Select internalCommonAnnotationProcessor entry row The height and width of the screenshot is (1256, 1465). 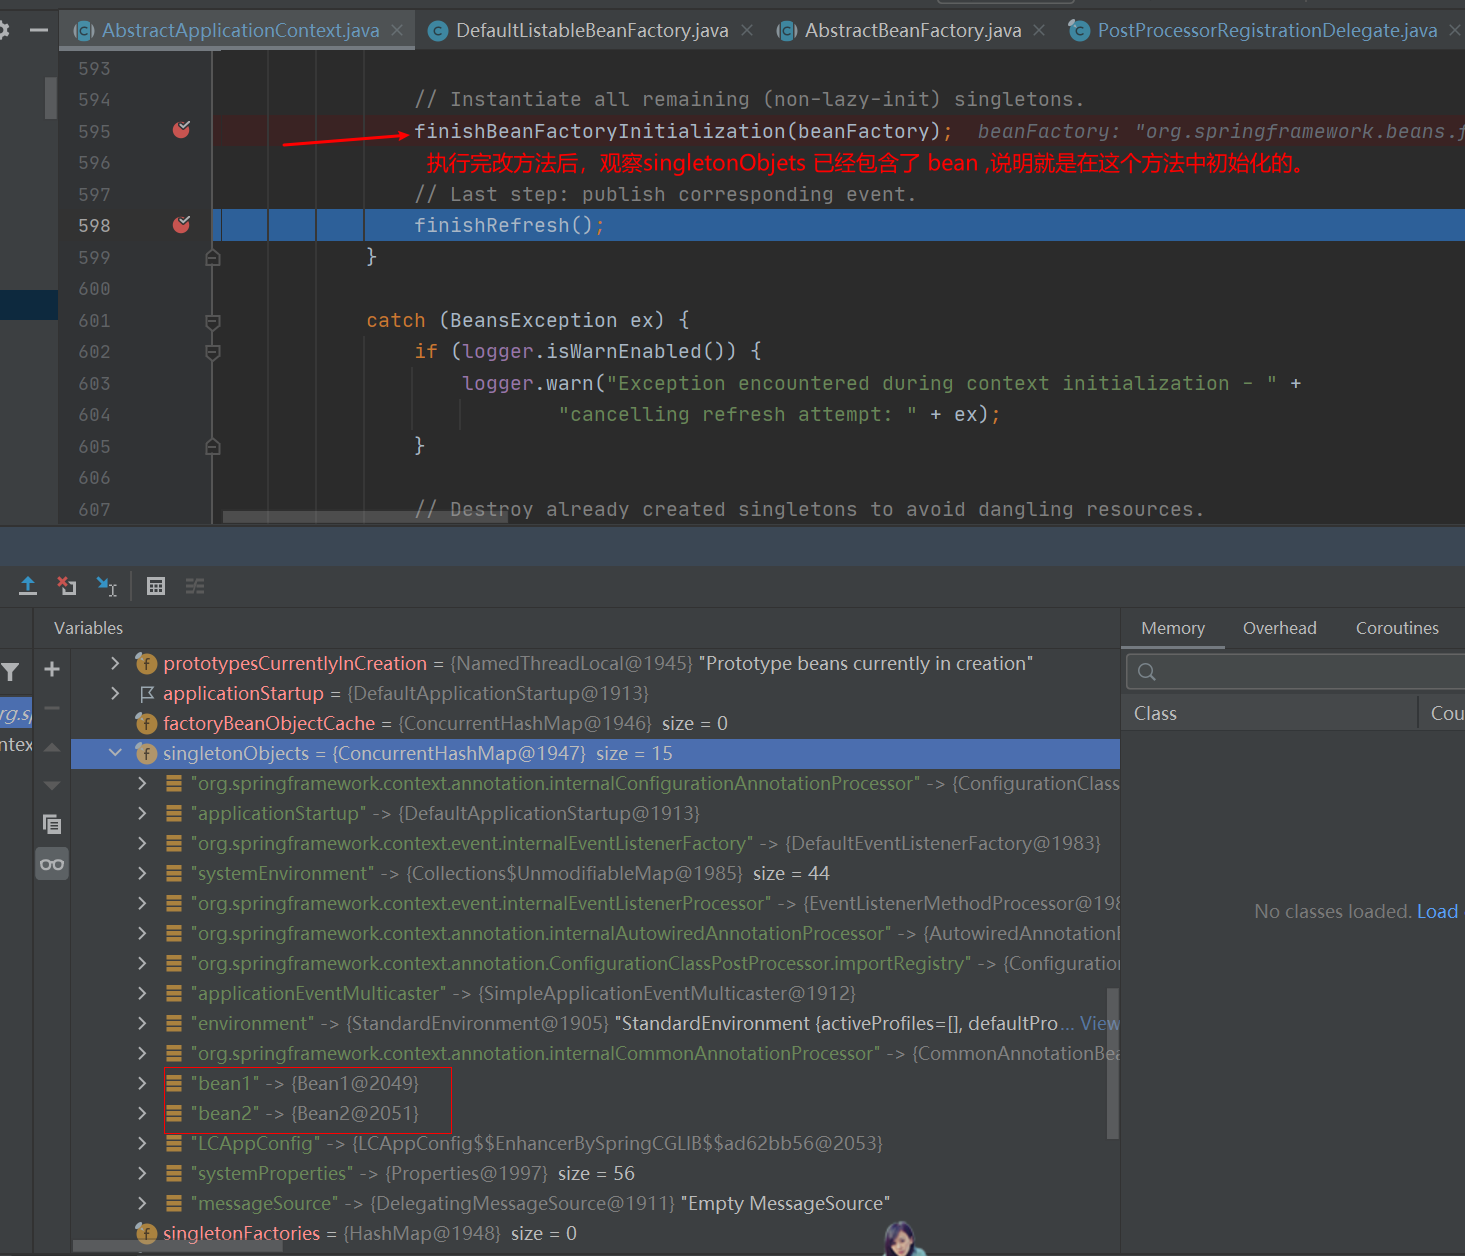tap(595, 1053)
